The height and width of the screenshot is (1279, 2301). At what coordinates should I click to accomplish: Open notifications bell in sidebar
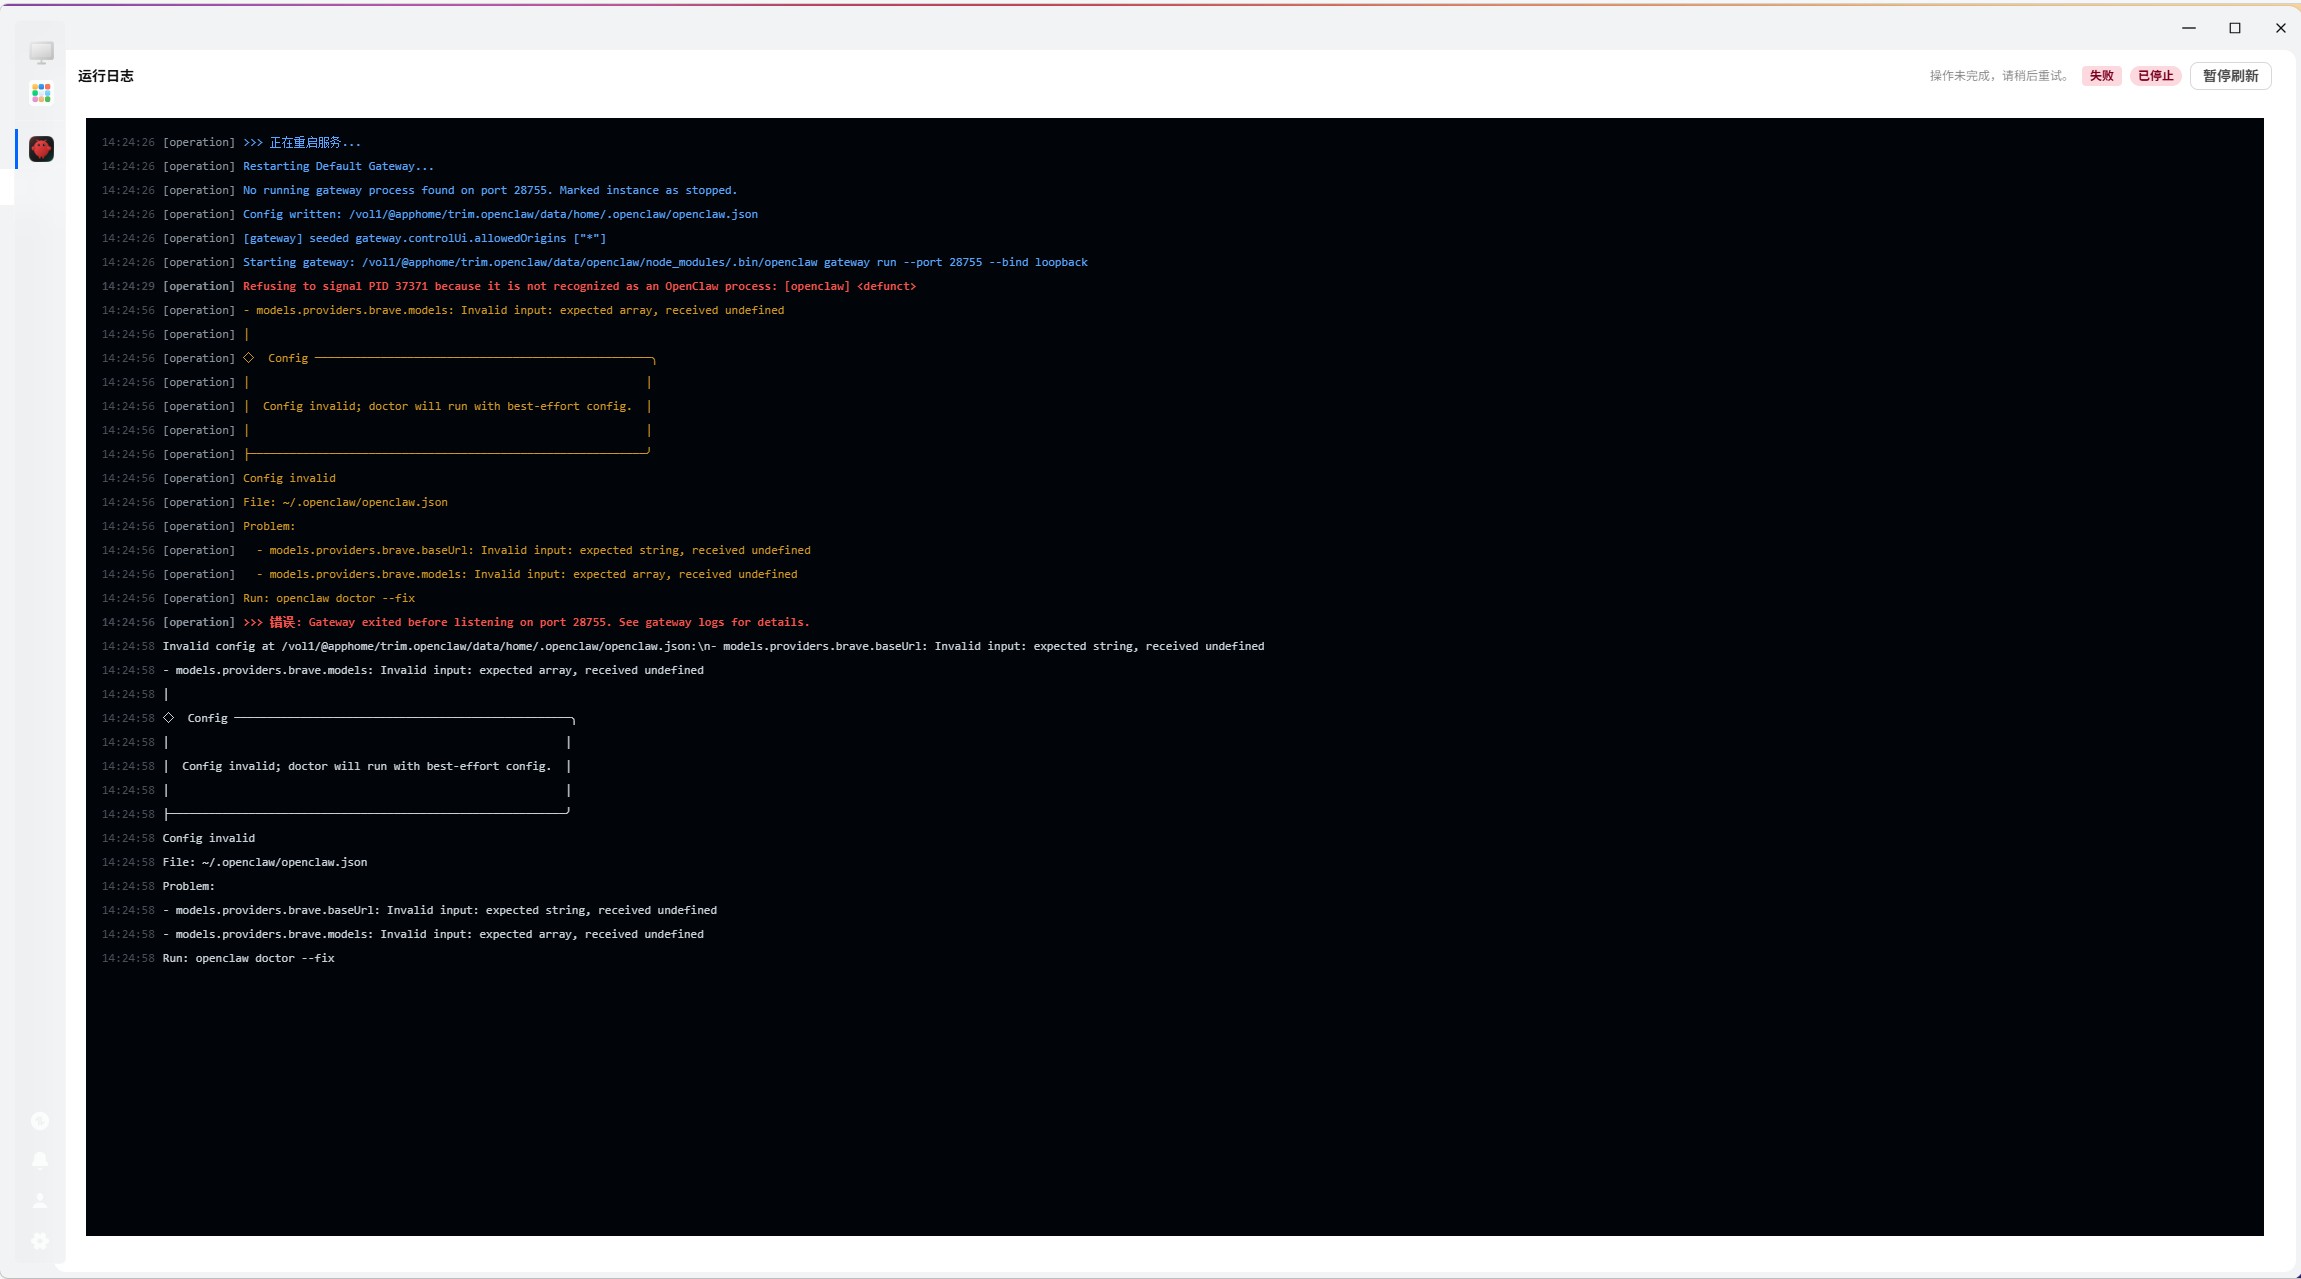click(x=40, y=1160)
